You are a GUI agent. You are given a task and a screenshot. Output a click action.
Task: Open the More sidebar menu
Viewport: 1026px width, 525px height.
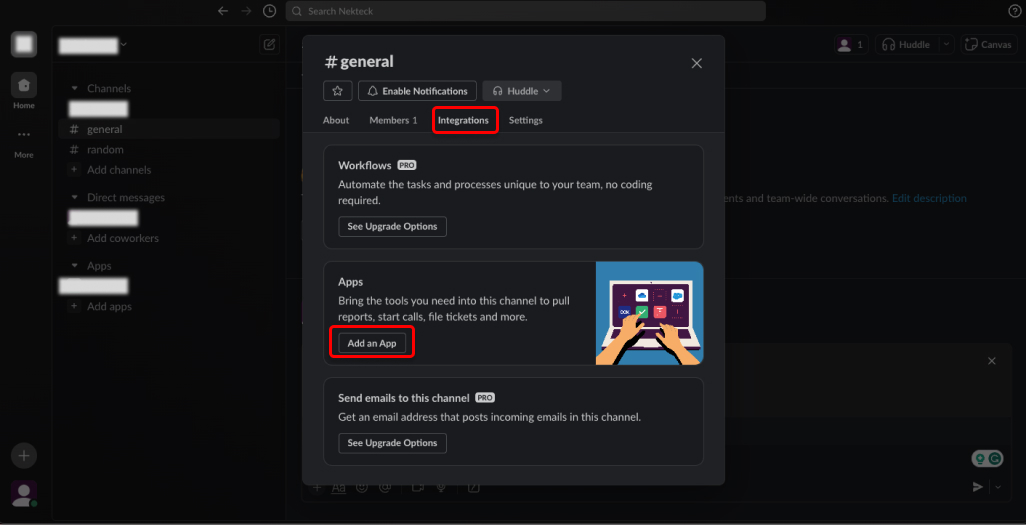(x=24, y=139)
